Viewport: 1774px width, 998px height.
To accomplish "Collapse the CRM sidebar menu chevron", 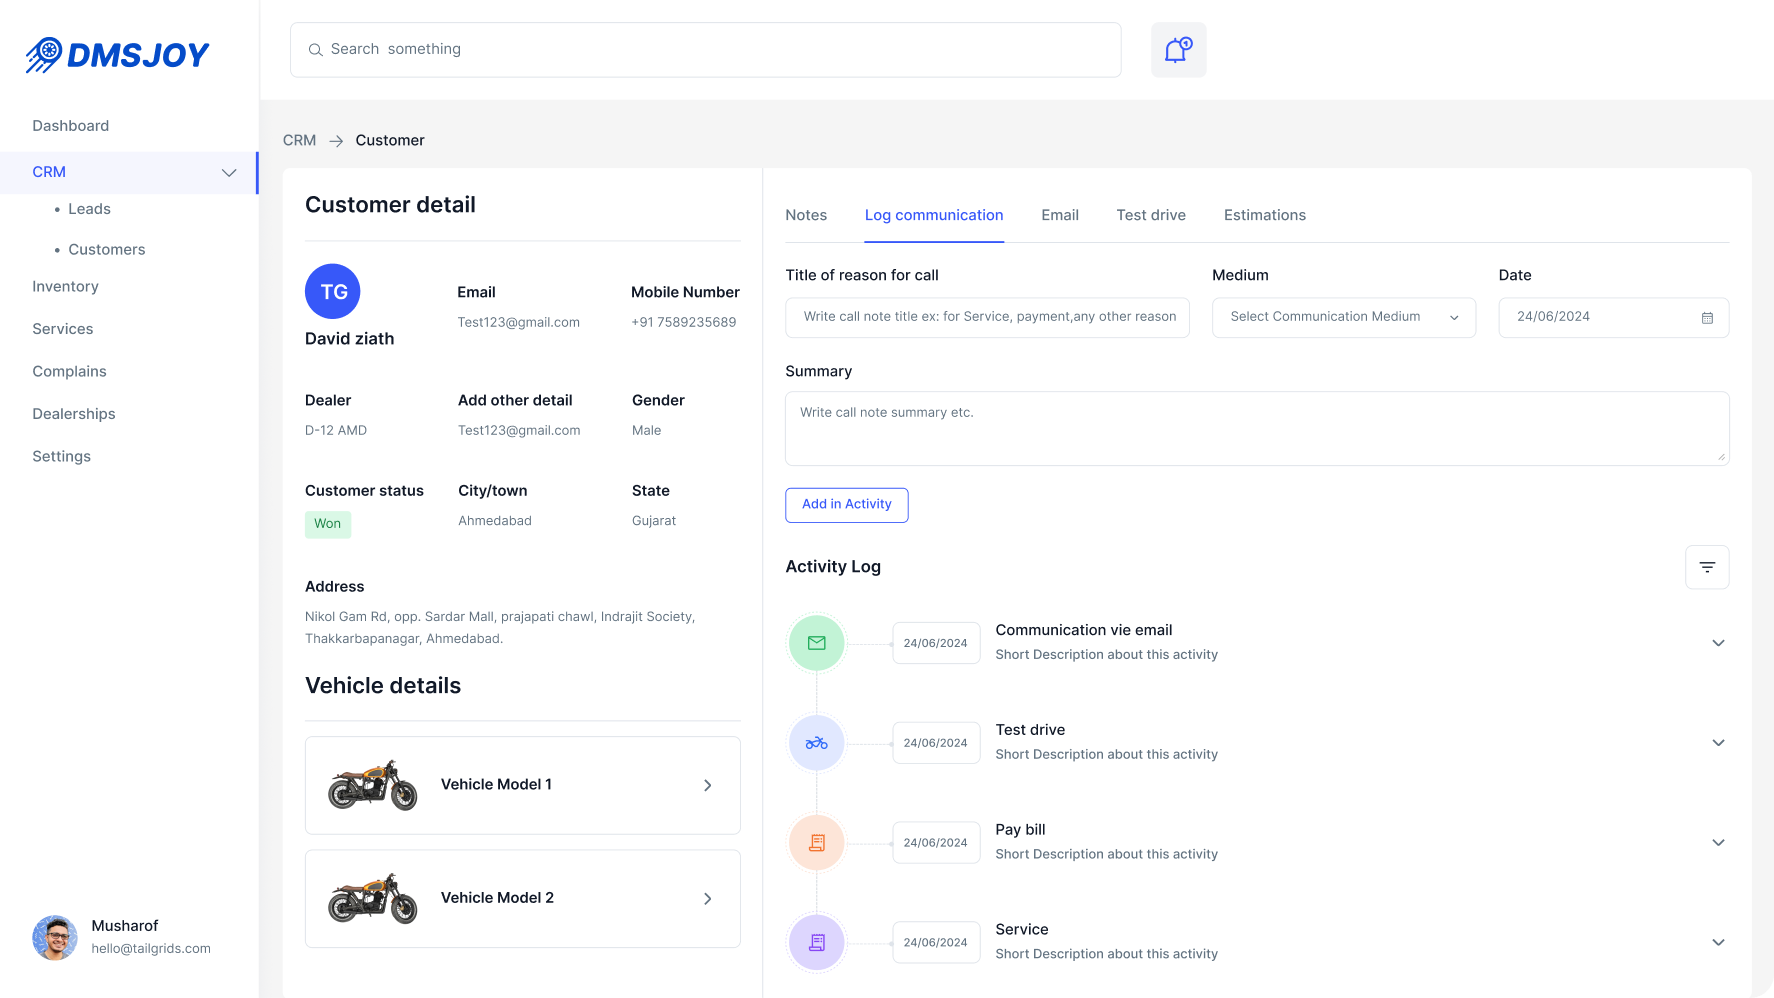I will 229,173.
